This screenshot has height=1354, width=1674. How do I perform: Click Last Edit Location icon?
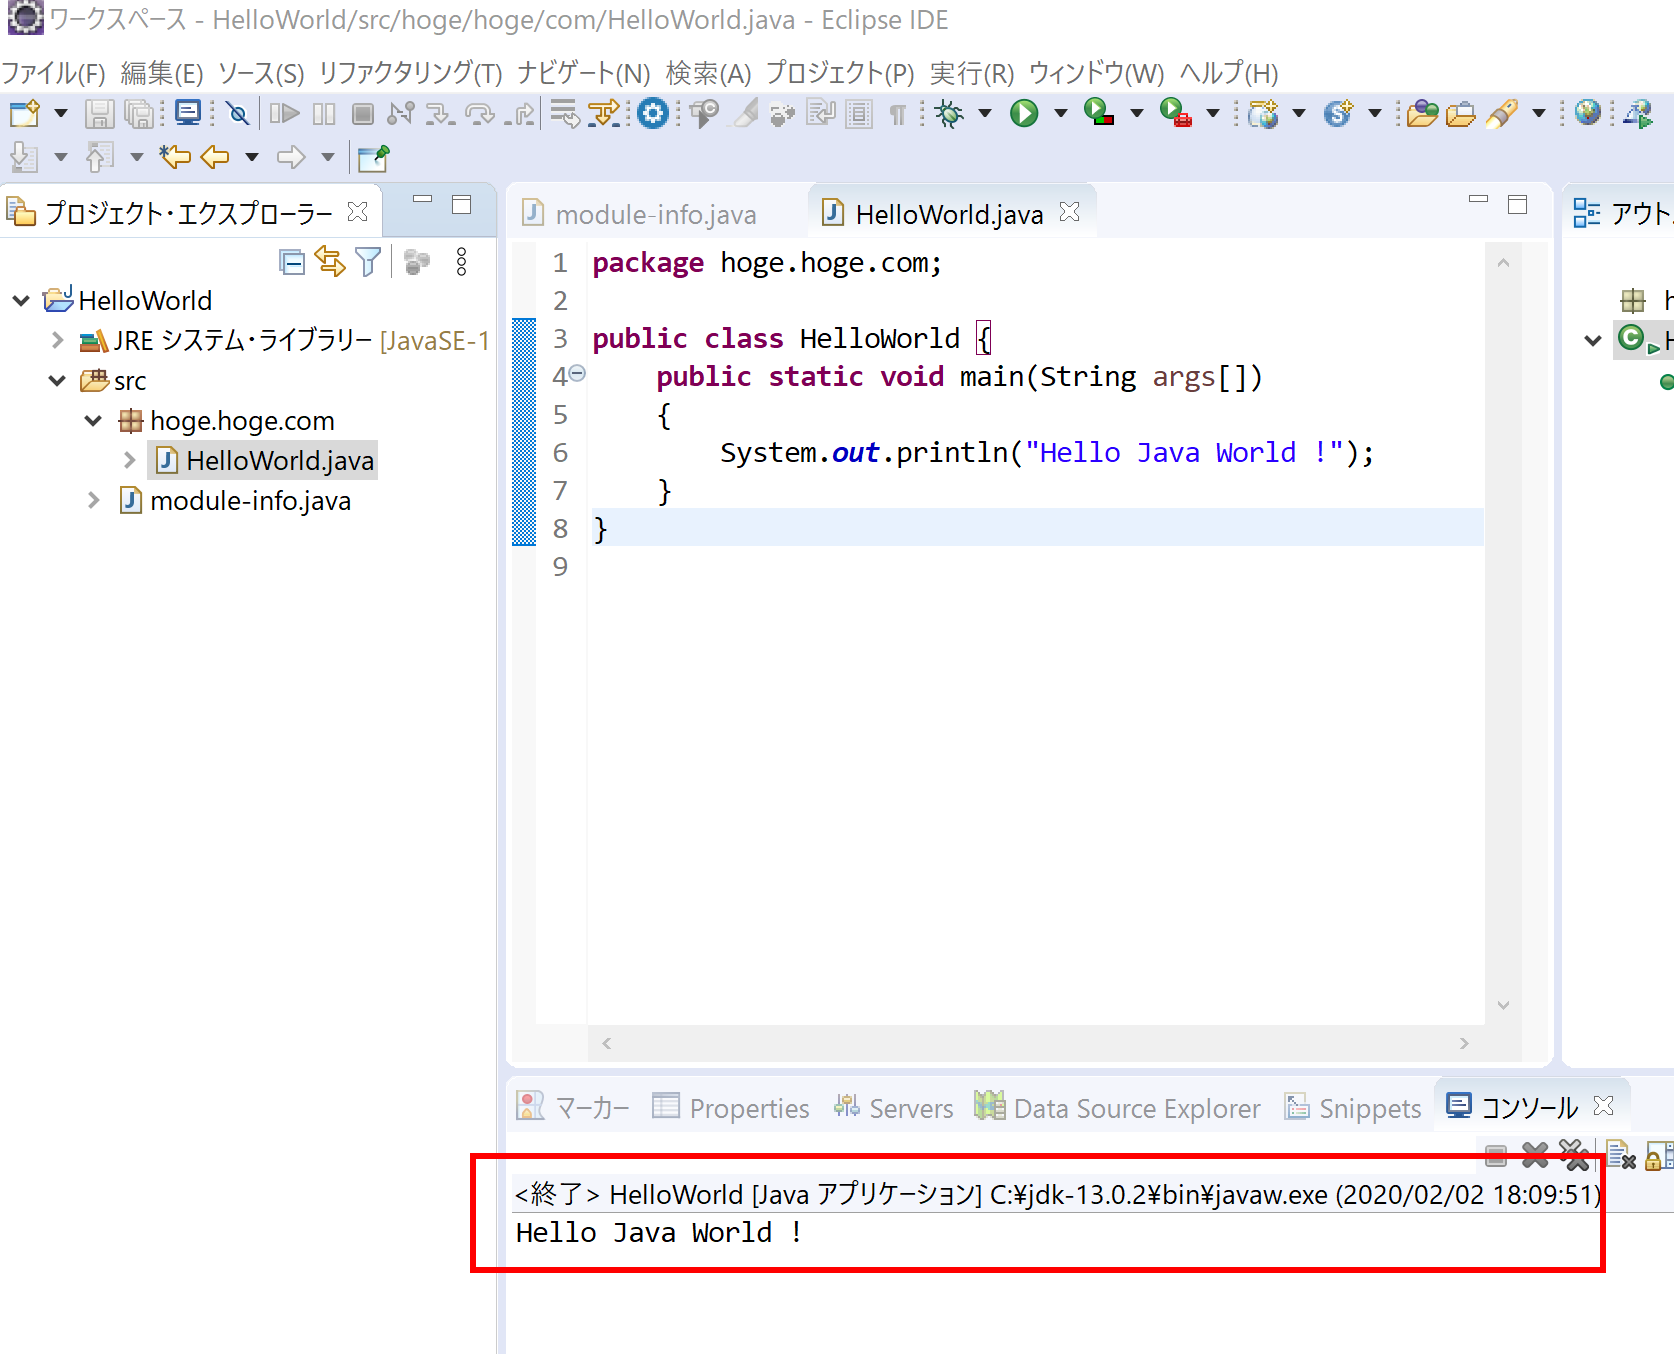175,156
